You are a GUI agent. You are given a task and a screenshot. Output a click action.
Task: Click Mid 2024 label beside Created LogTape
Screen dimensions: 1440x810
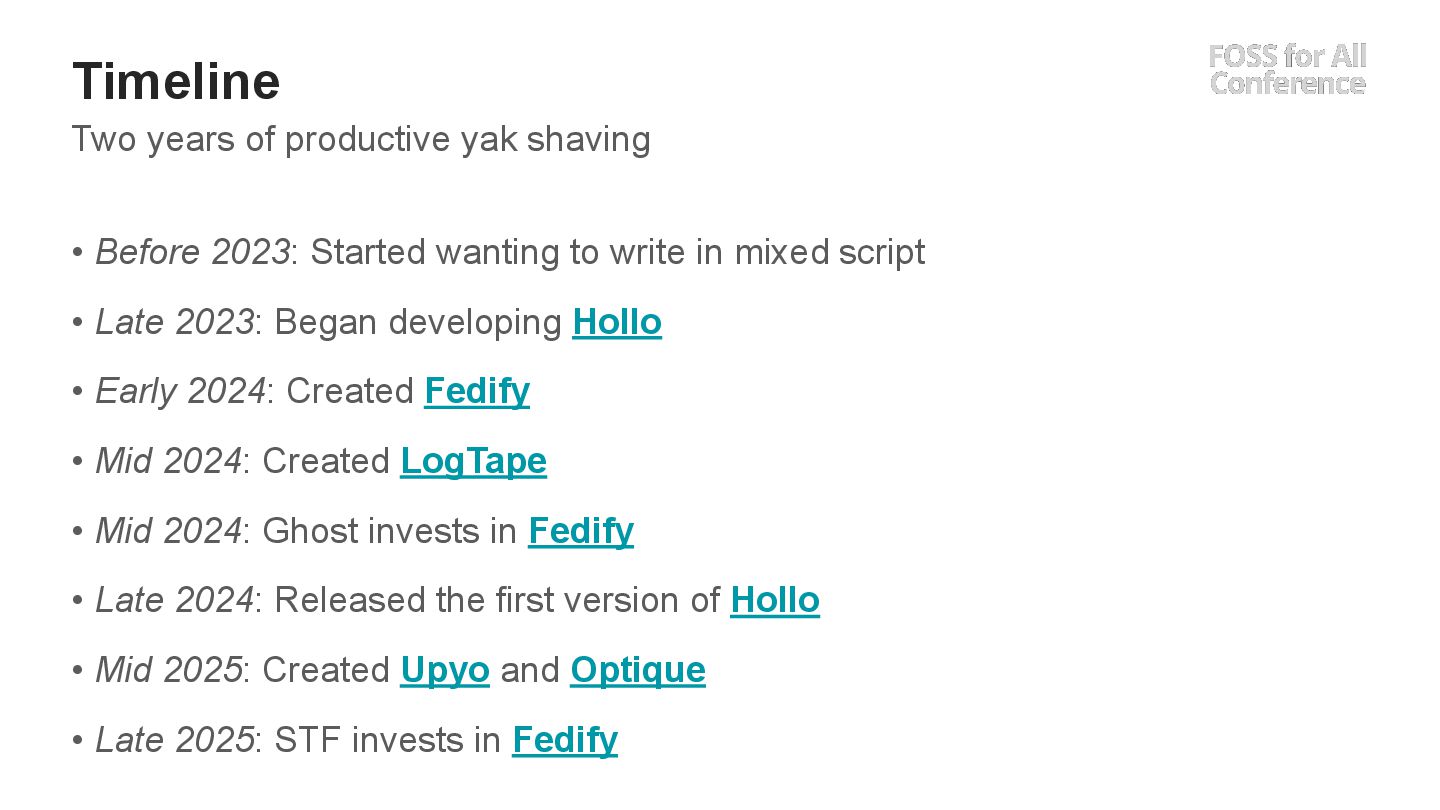168,461
